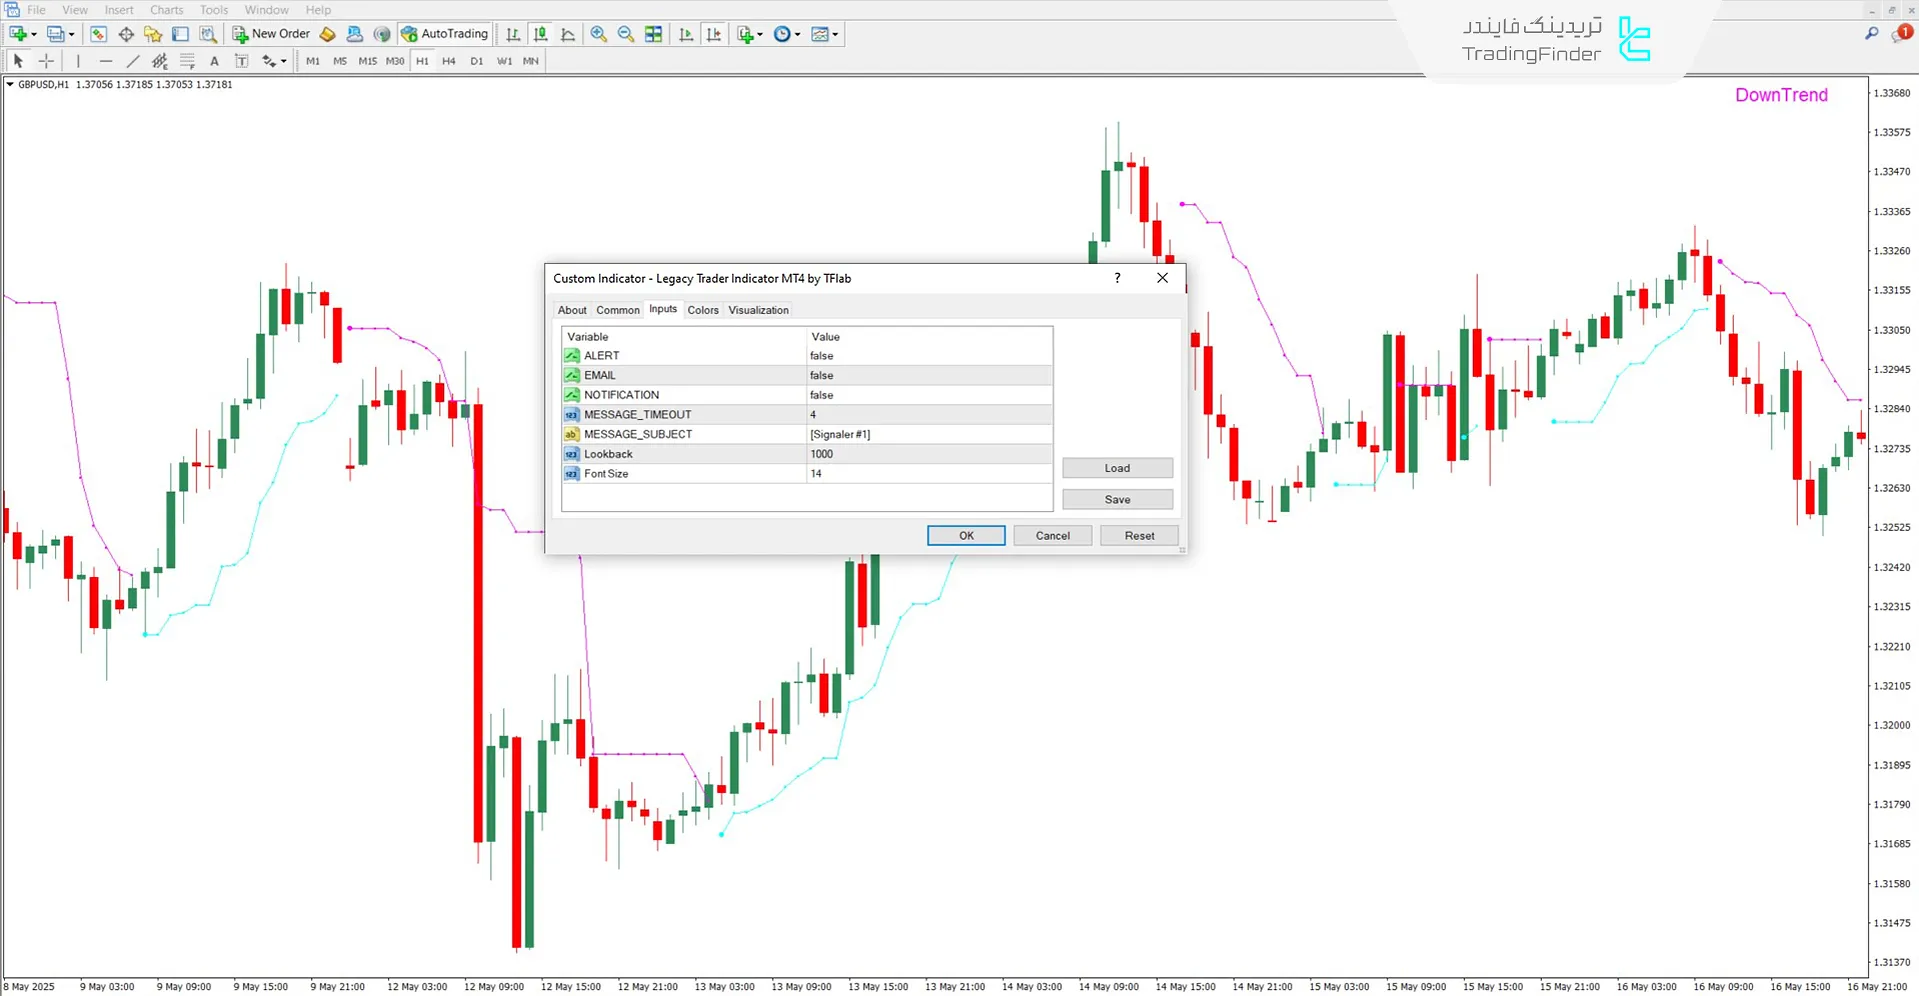This screenshot has height=996, width=1919.
Task: Expand the New Chart dropdown arrow
Action: click(x=34, y=33)
